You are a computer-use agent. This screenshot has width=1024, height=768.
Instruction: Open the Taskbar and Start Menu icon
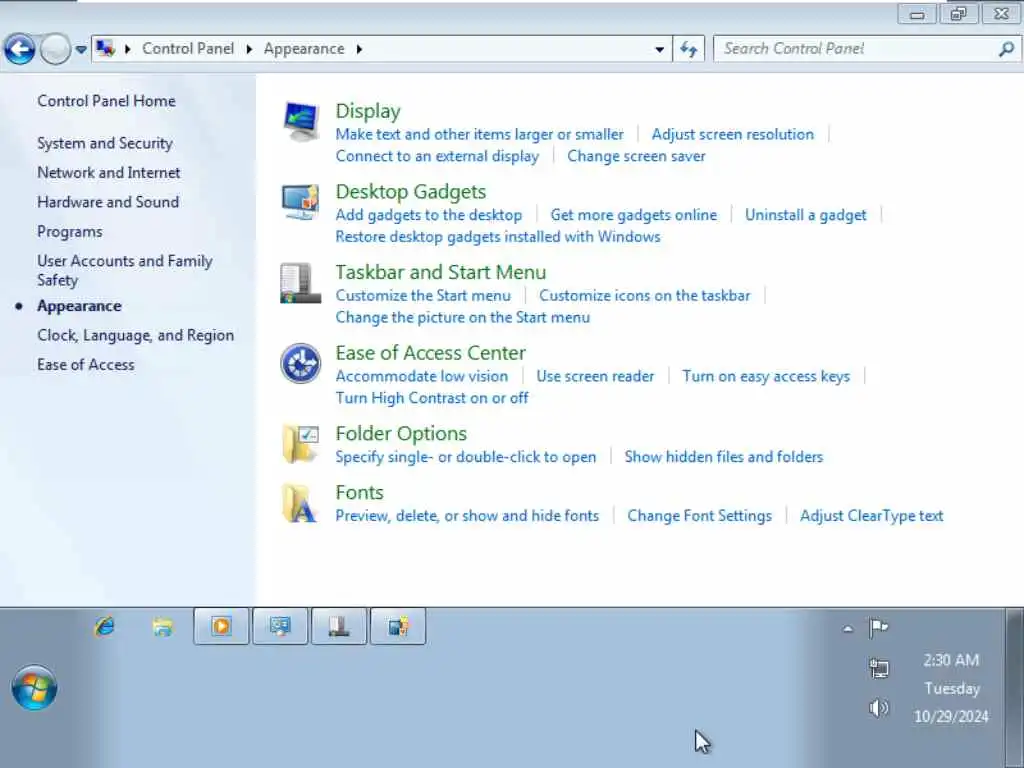300,283
